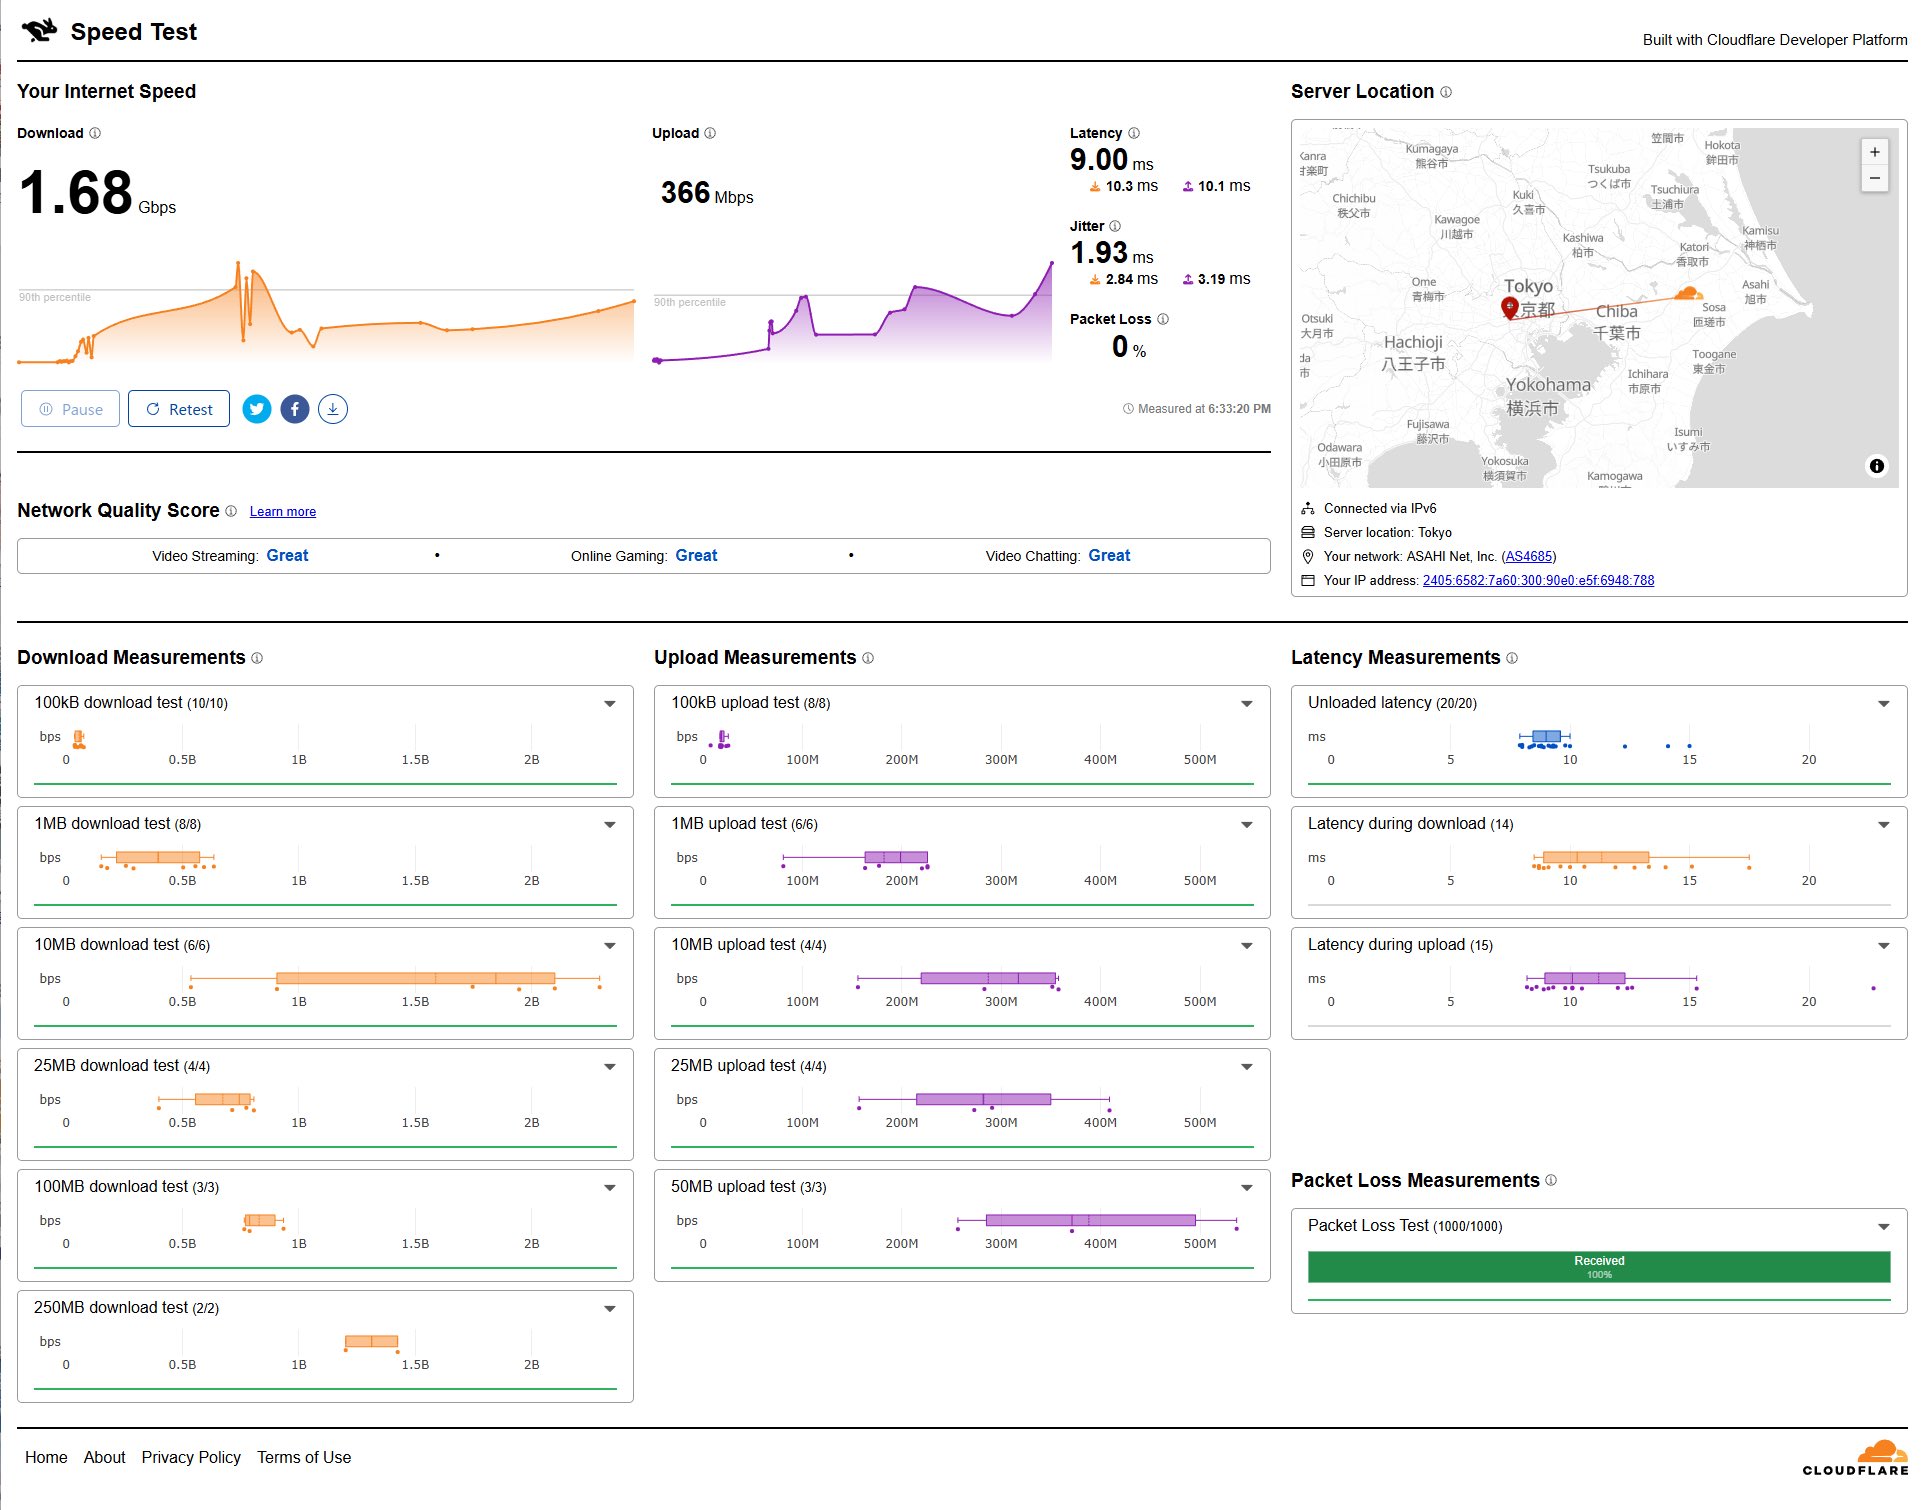Pause the running speed test
The image size is (1922, 1510).
pos(71,409)
